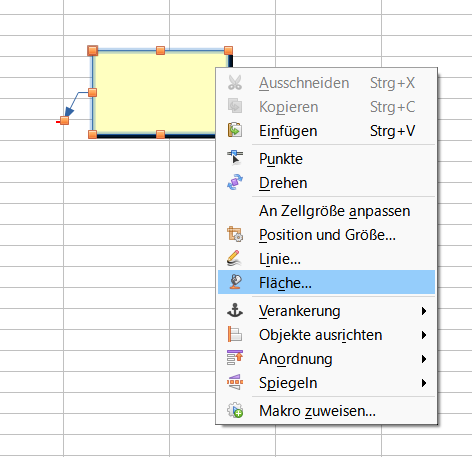This screenshot has width=472, height=457.
Task: Expand the Spiegeln submenu arrow
Action: 424,383
